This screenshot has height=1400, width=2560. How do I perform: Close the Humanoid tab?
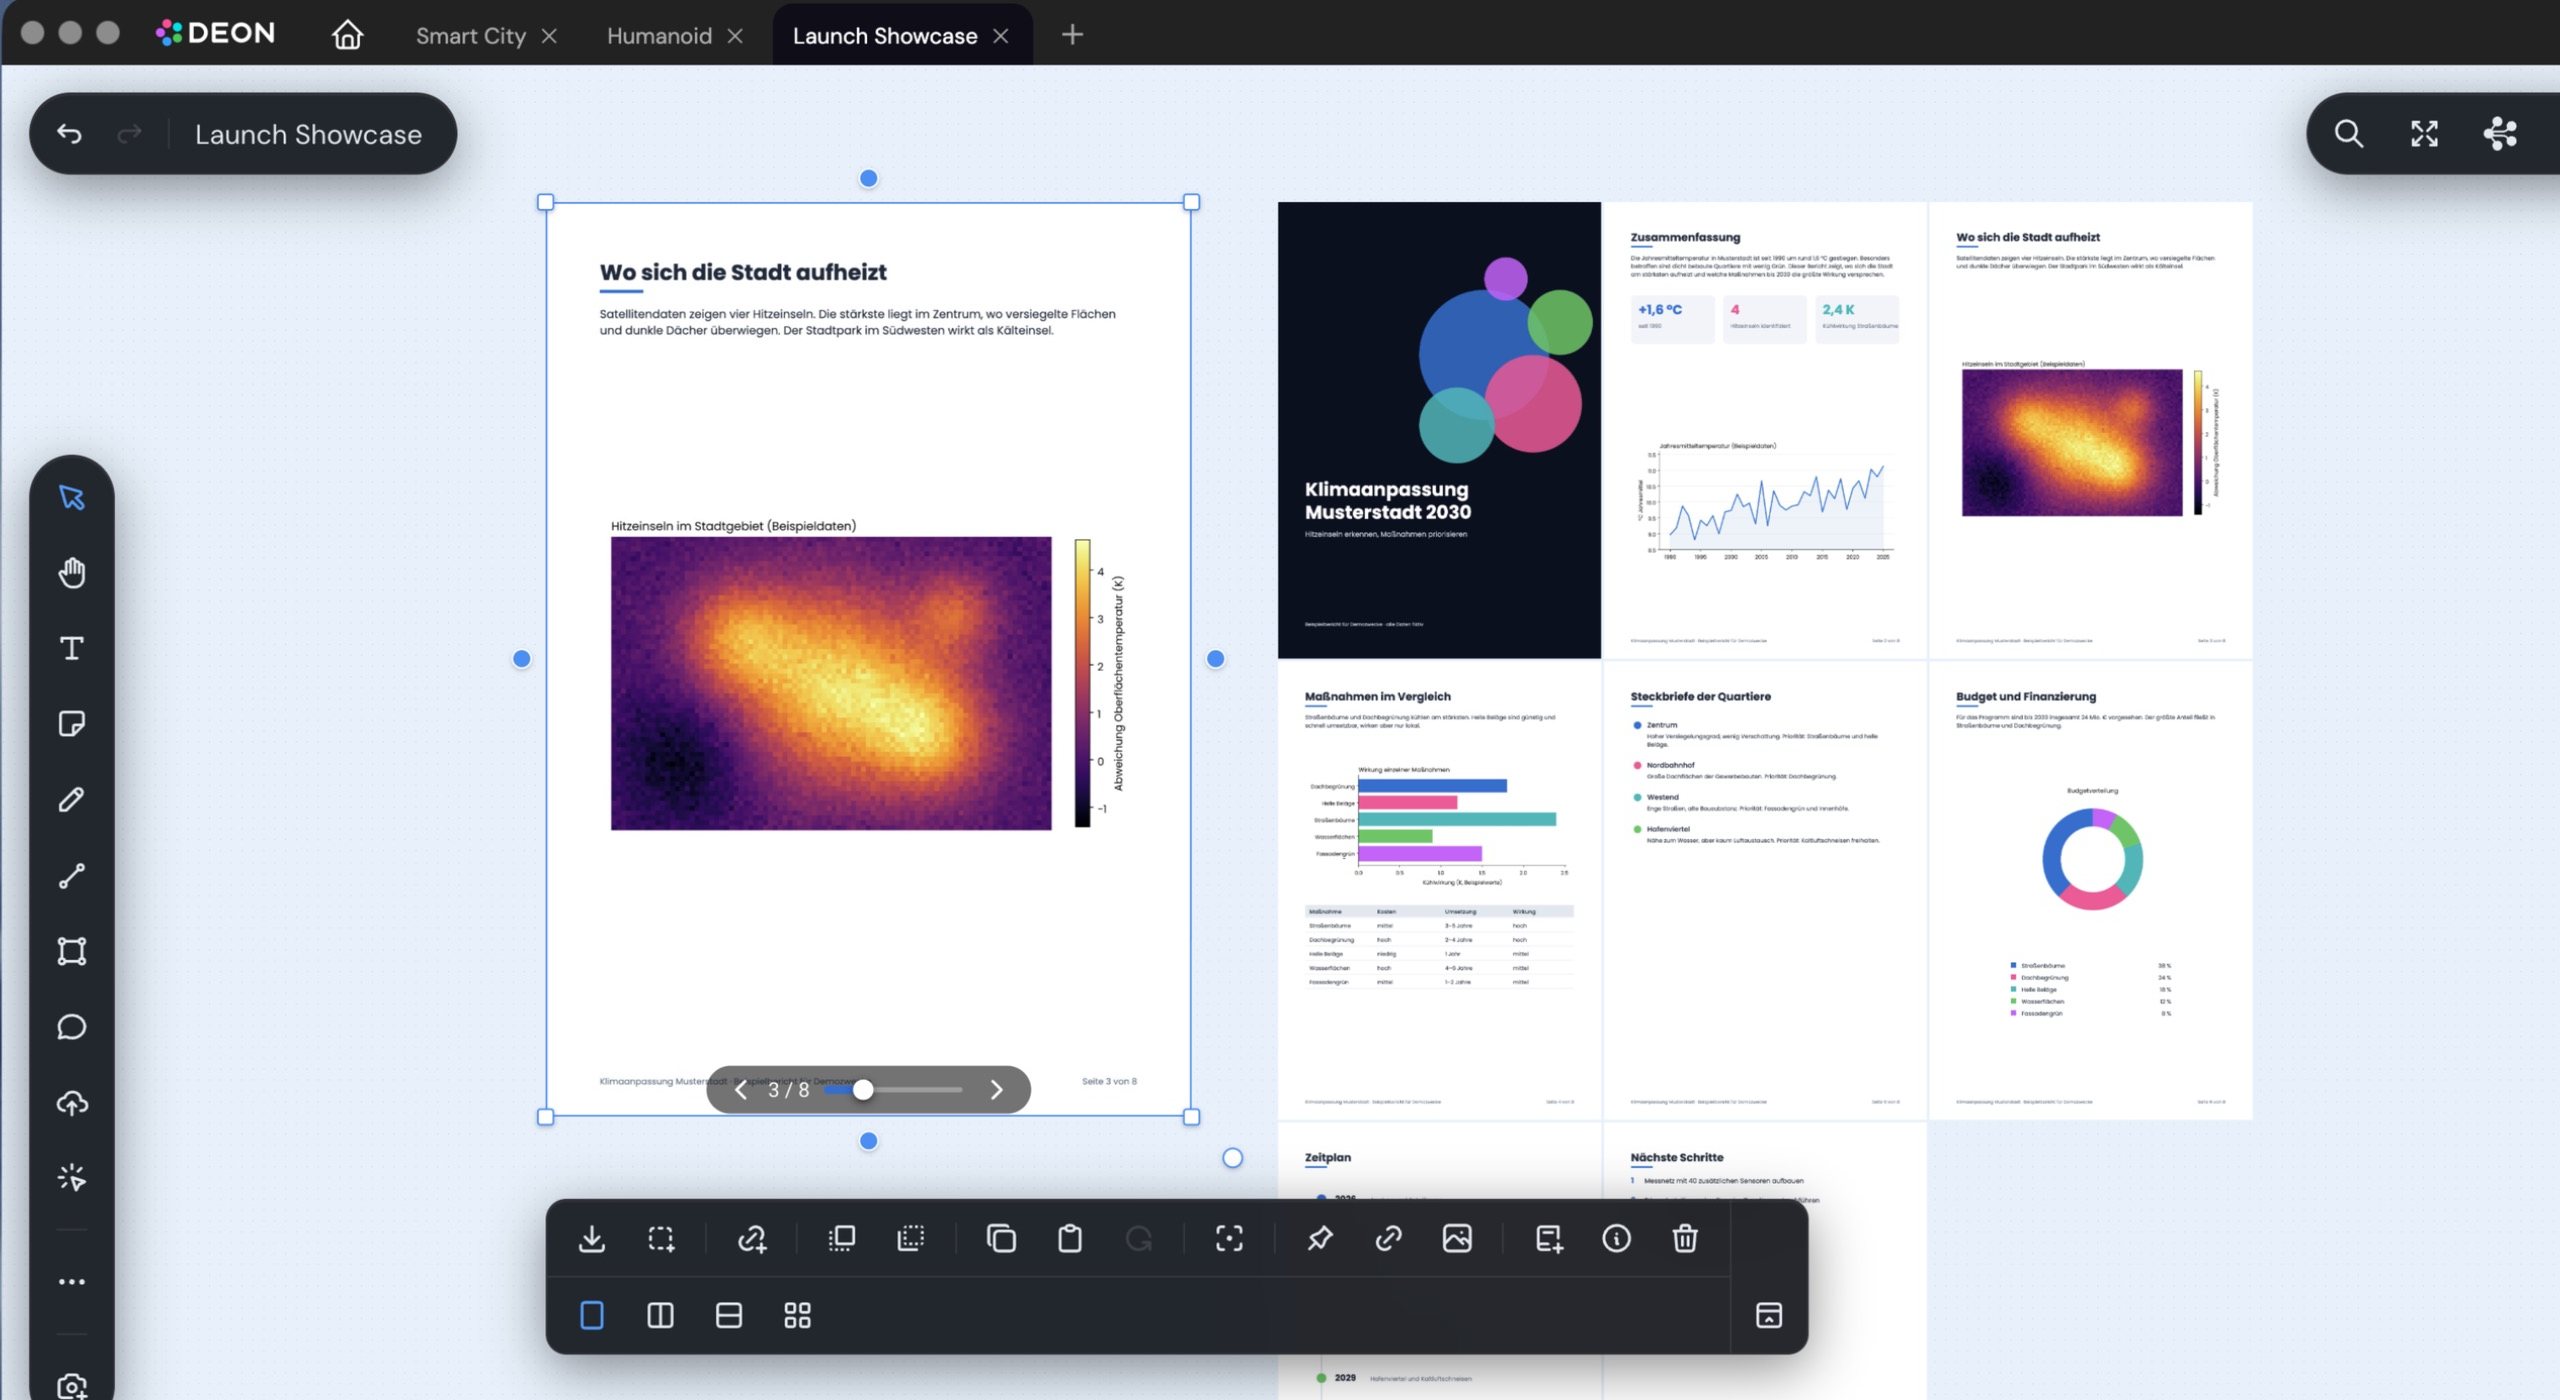pyautogui.click(x=735, y=35)
